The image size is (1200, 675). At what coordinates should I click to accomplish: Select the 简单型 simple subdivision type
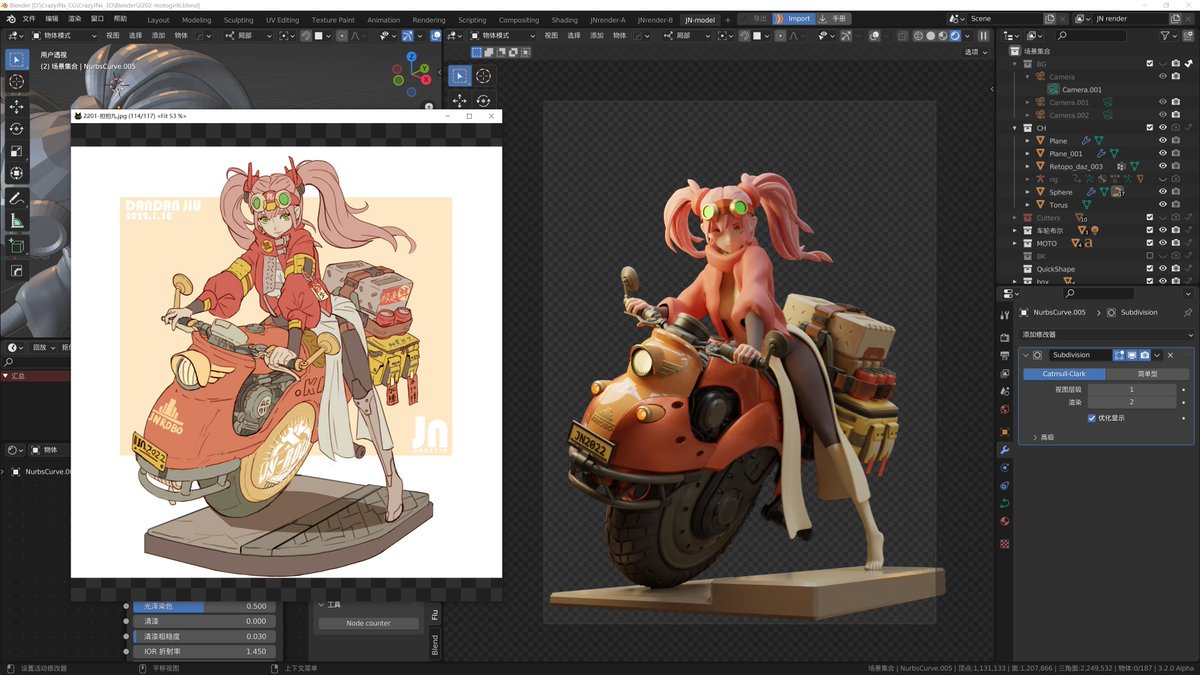(x=1147, y=374)
